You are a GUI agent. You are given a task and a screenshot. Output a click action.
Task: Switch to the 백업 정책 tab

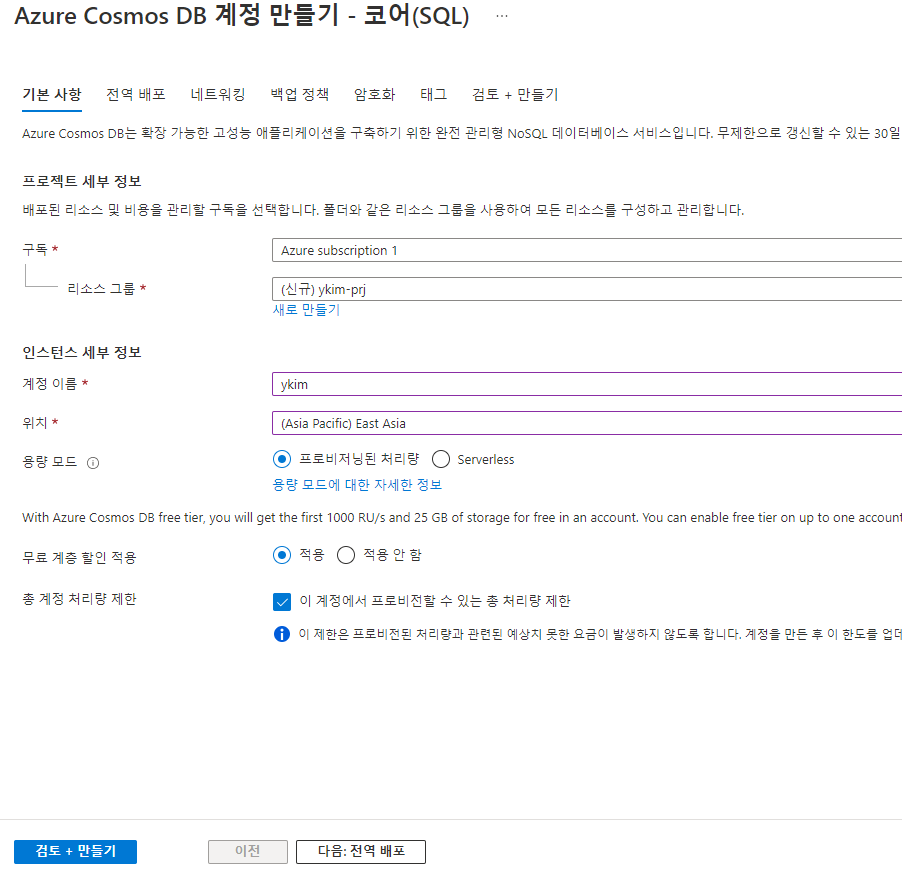click(300, 94)
